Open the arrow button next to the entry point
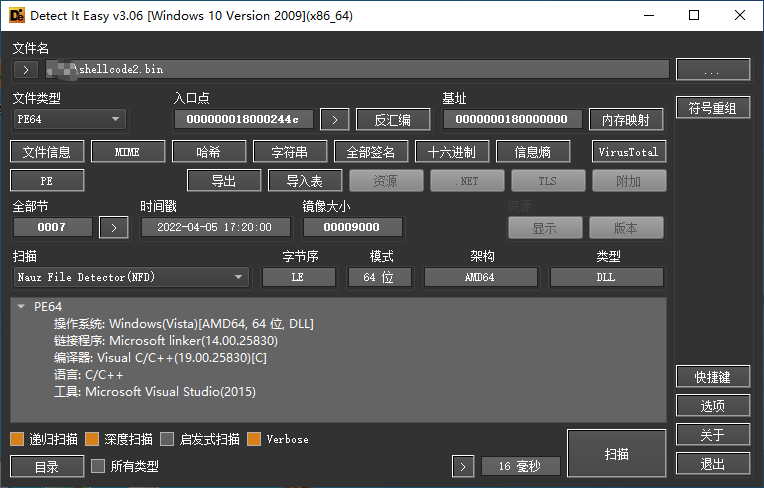The height and width of the screenshot is (488, 764). [x=335, y=120]
